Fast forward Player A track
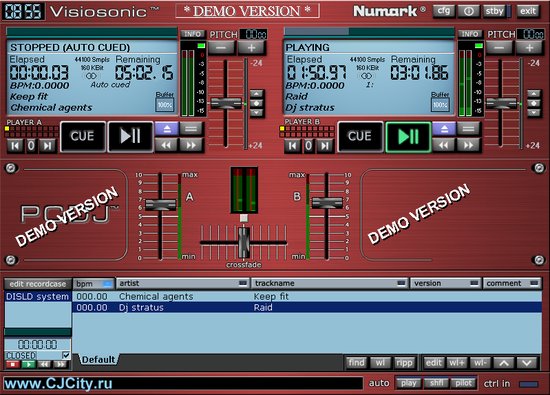Image resolution: width=550 pixels, height=395 pixels. point(191,145)
